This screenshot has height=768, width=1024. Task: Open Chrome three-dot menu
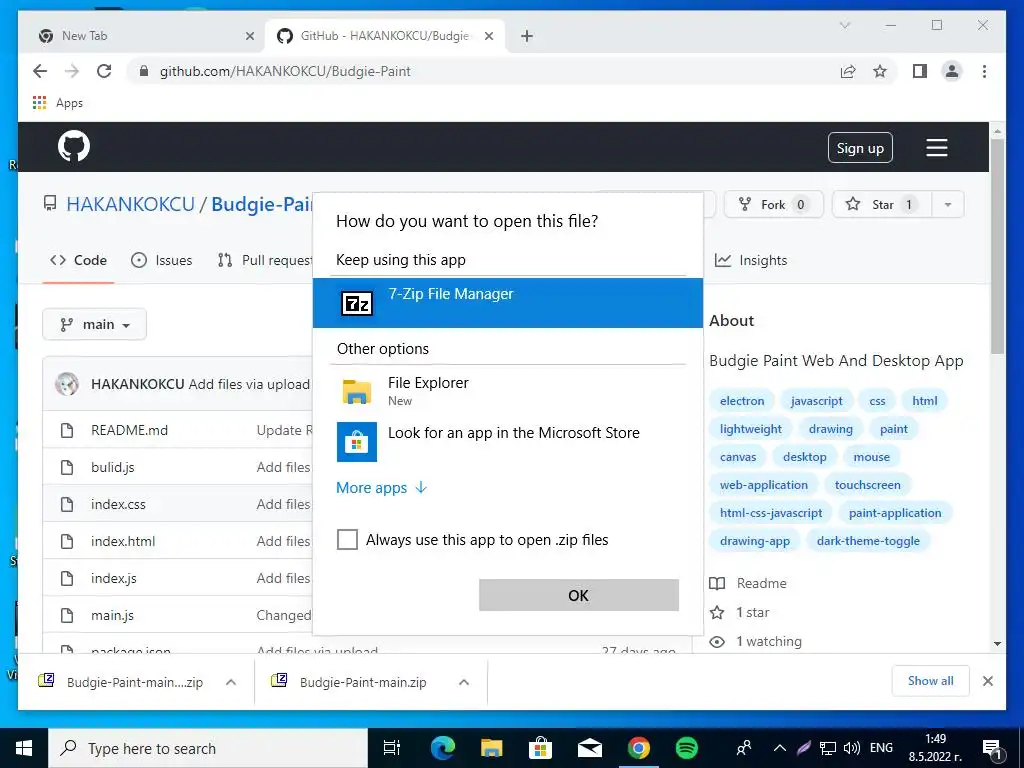click(984, 71)
